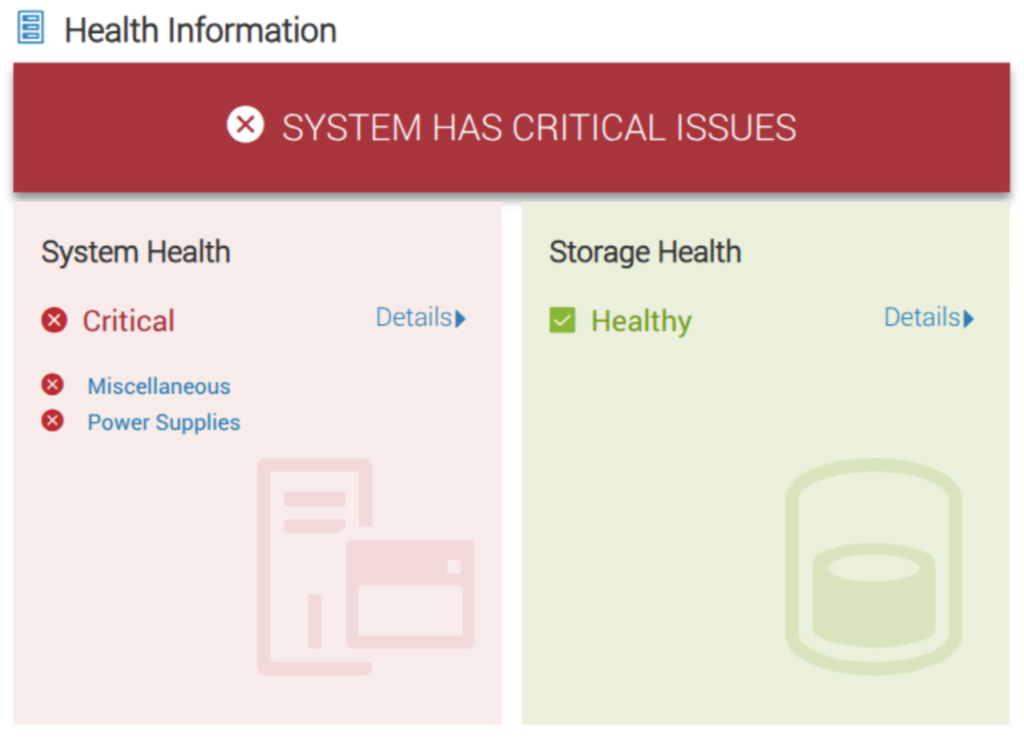Click the Health Information title

coord(200,30)
